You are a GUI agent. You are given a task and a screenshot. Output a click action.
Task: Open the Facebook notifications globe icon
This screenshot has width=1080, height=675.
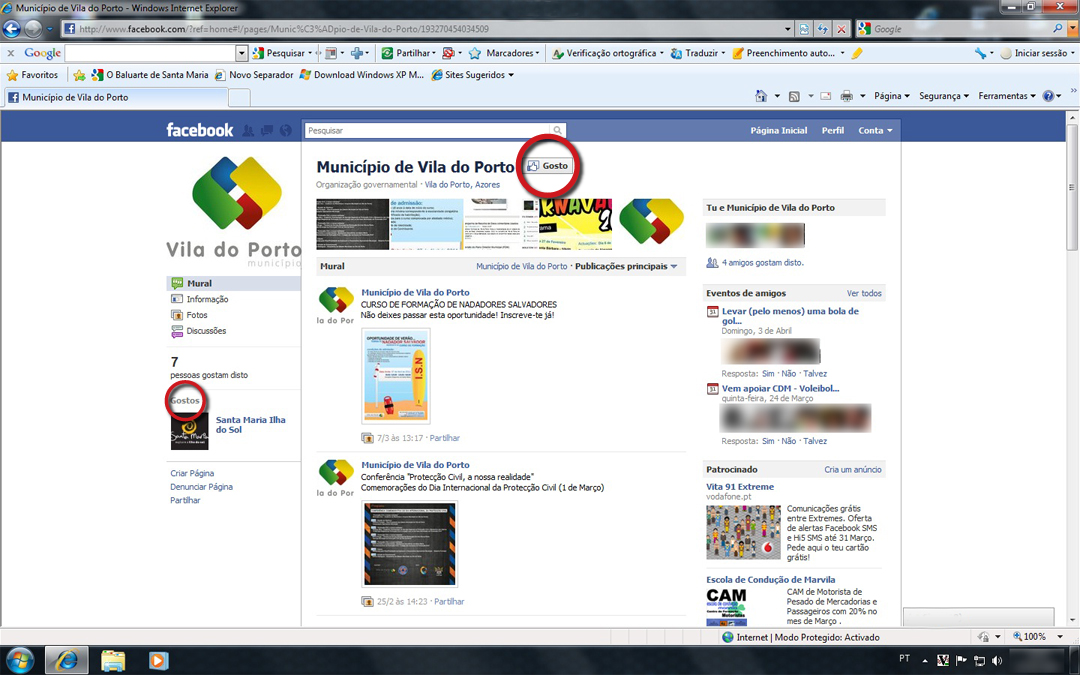[285, 130]
